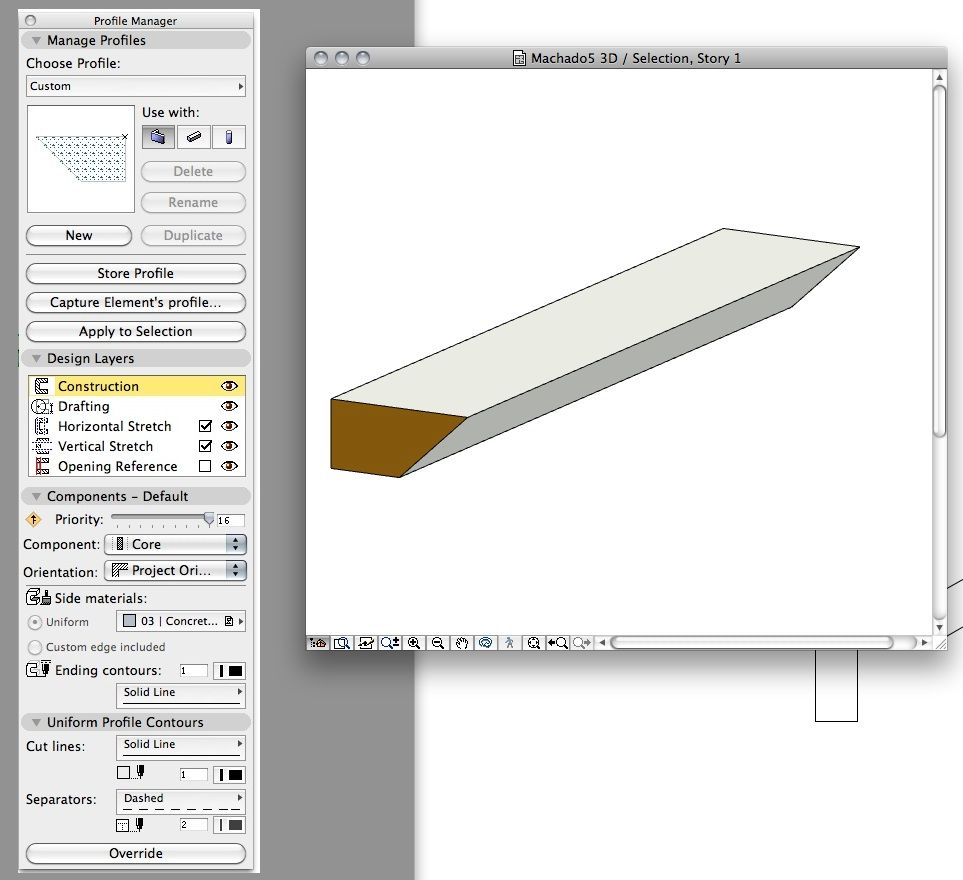This screenshot has height=880, width=963.
Task: Select Custom edge included radio button
Action: [35, 647]
